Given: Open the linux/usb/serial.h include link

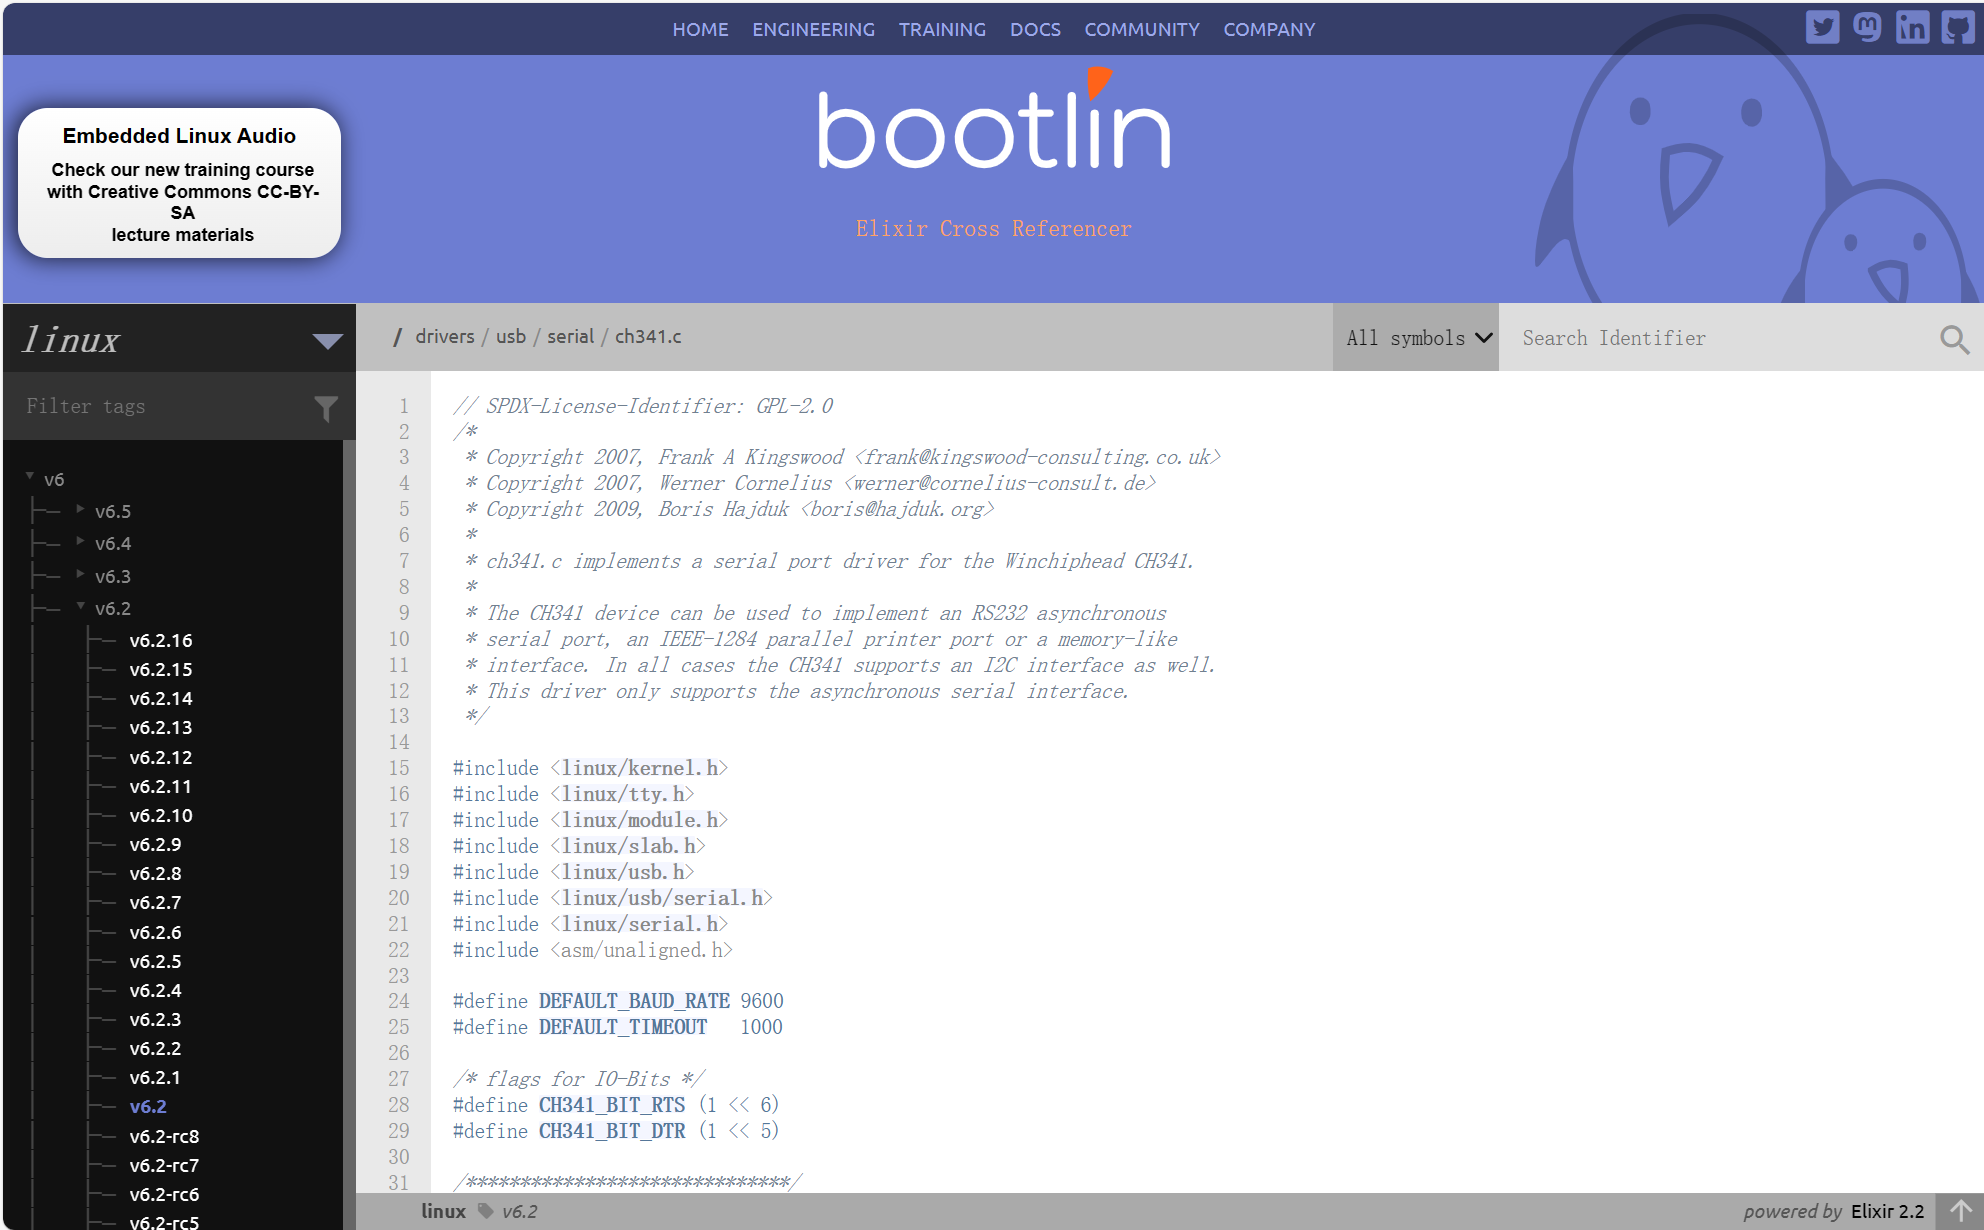Looking at the screenshot, I should coord(661,898).
